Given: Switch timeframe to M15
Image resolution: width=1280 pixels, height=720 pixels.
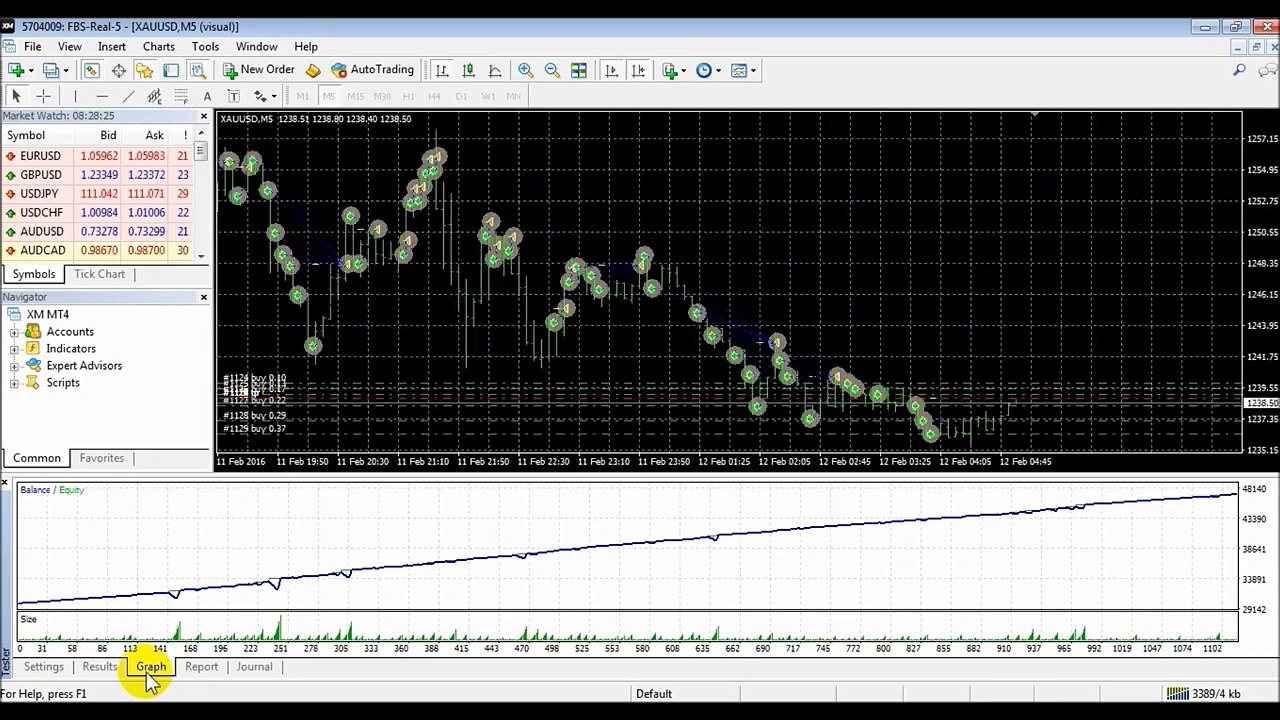Looking at the screenshot, I should click(x=356, y=96).
